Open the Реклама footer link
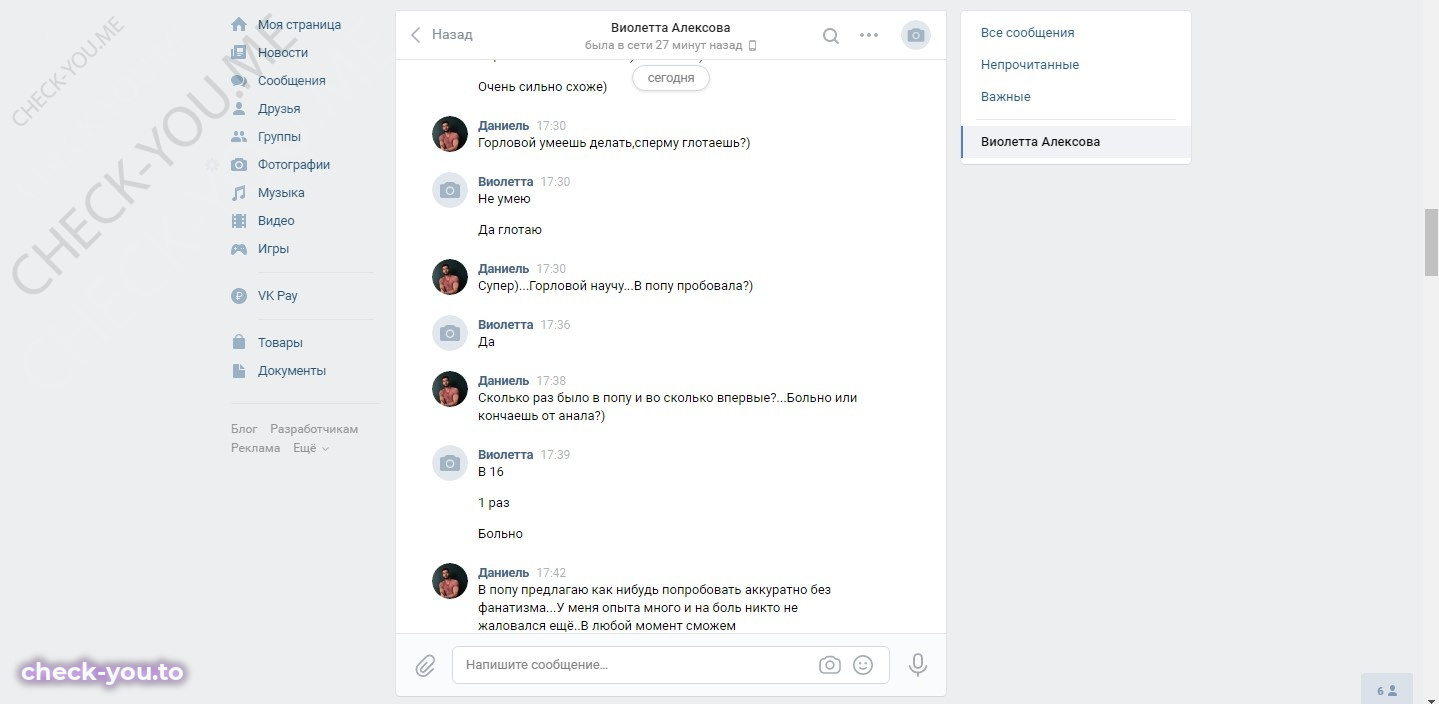Image resolution: width=1439 pixels, height=704 pixels. click(x=256, y=448)
